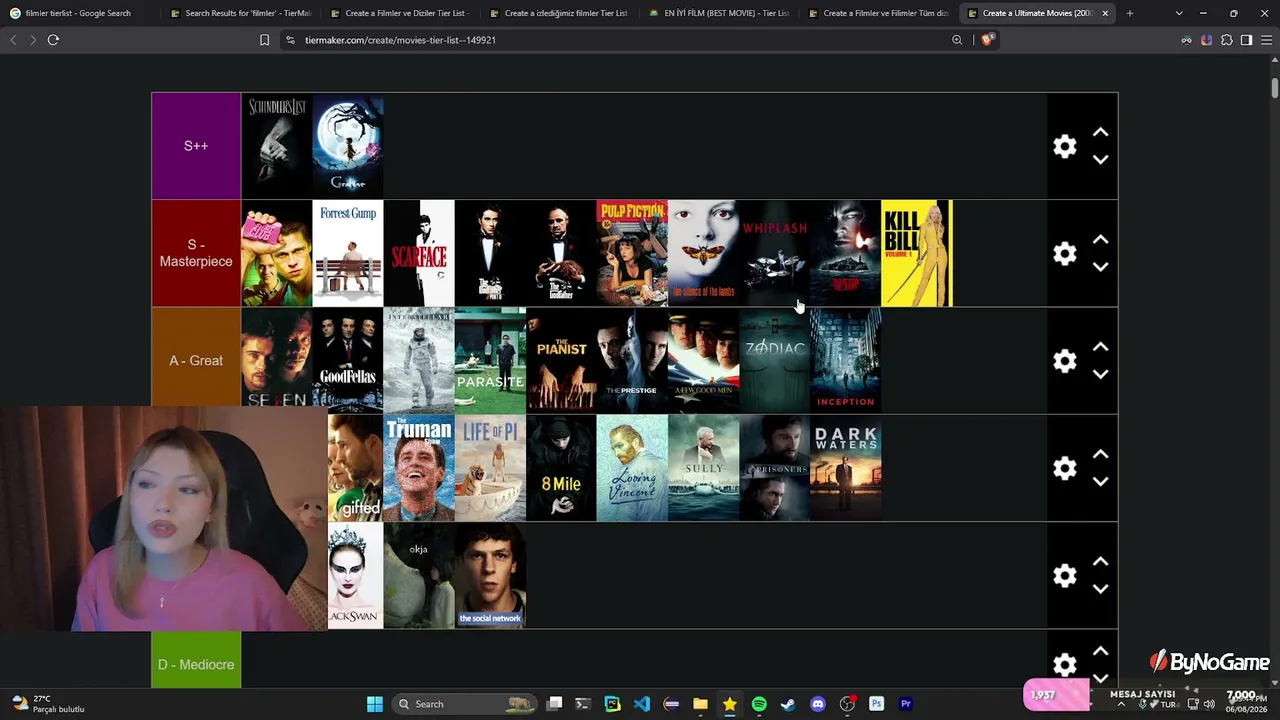Open Steam from the taskbar
The width and height of the screenshot is (1280, 720).
click(x=788, y=704)
